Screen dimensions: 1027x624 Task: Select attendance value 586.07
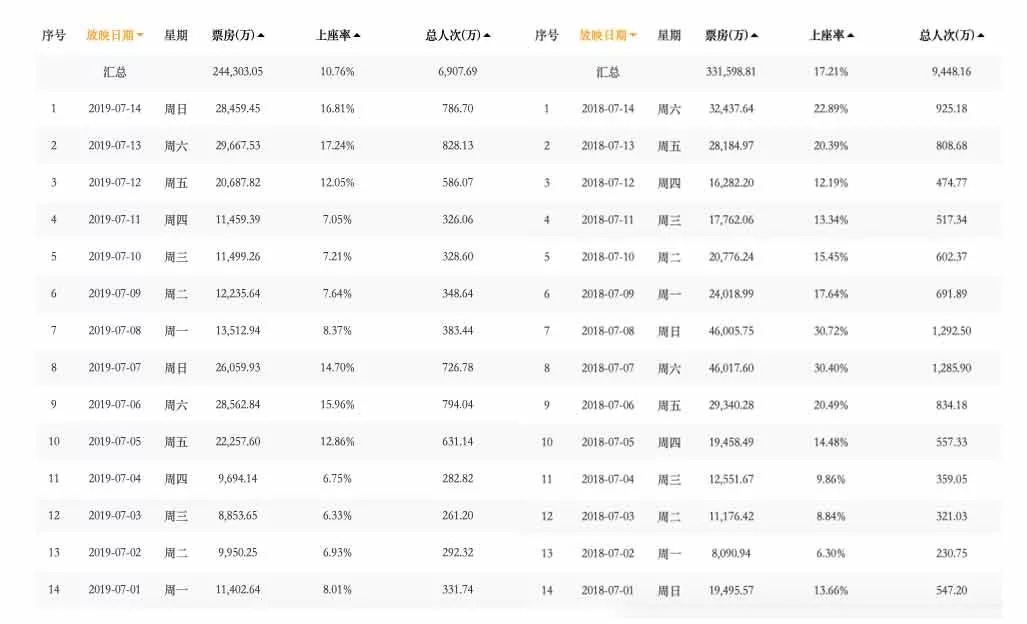(458, 182)
